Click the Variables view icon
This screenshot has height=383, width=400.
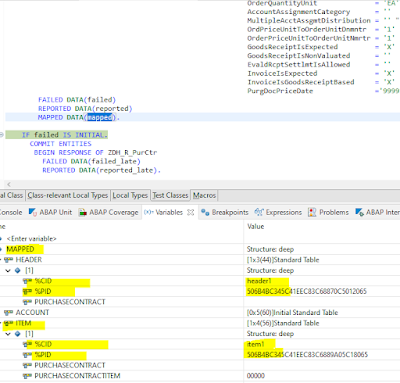click(148, 212)
